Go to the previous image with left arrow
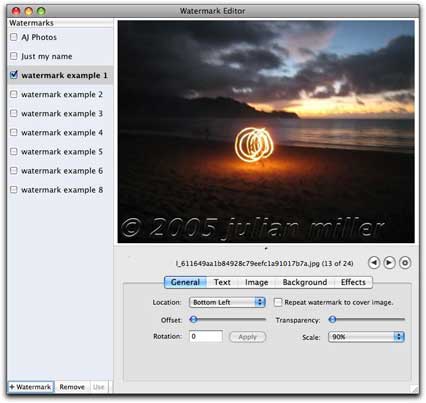The width and height of the screenshot is (426, 403). 374,263
